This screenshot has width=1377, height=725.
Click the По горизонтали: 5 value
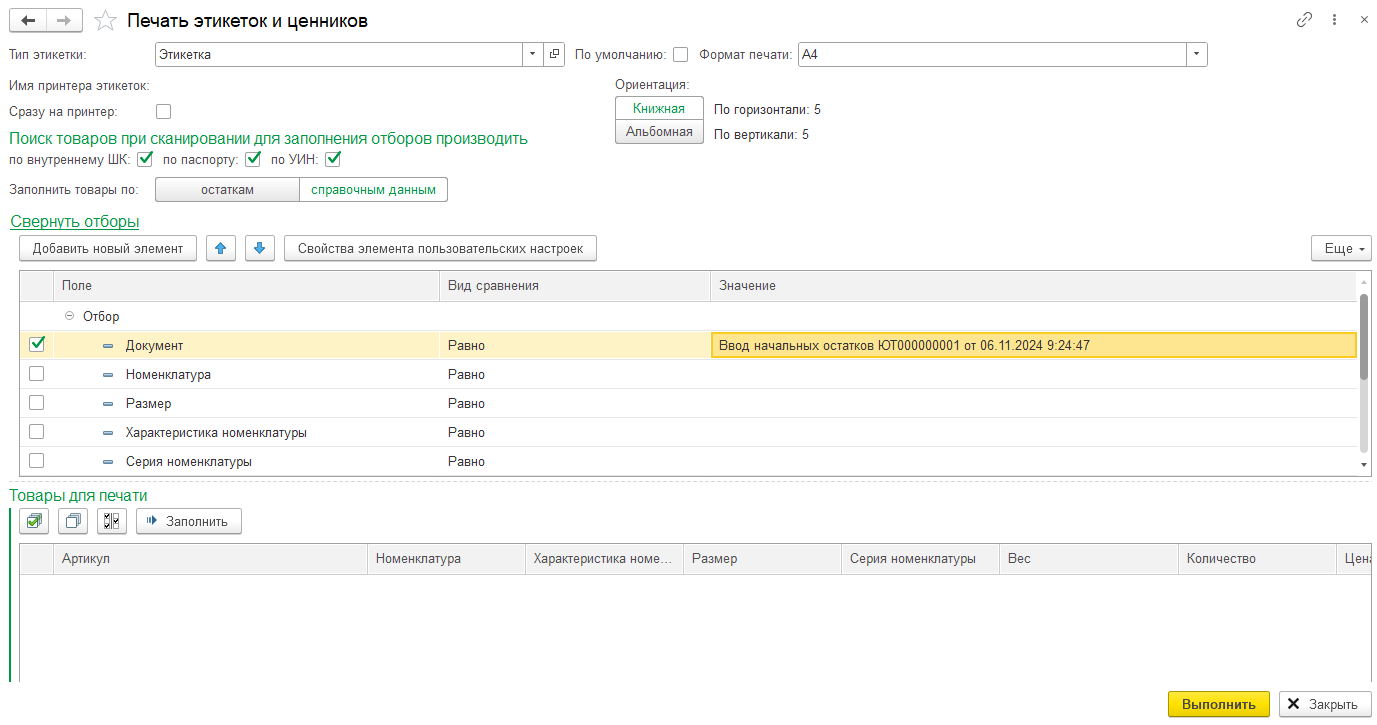pos(767,109)
